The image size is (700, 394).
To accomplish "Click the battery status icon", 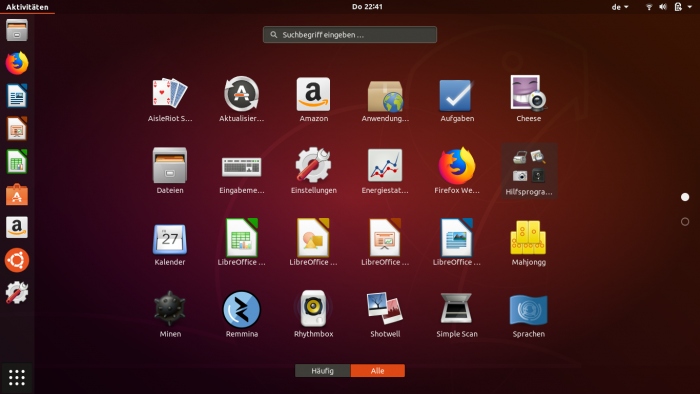I will (x=678, y=7).
